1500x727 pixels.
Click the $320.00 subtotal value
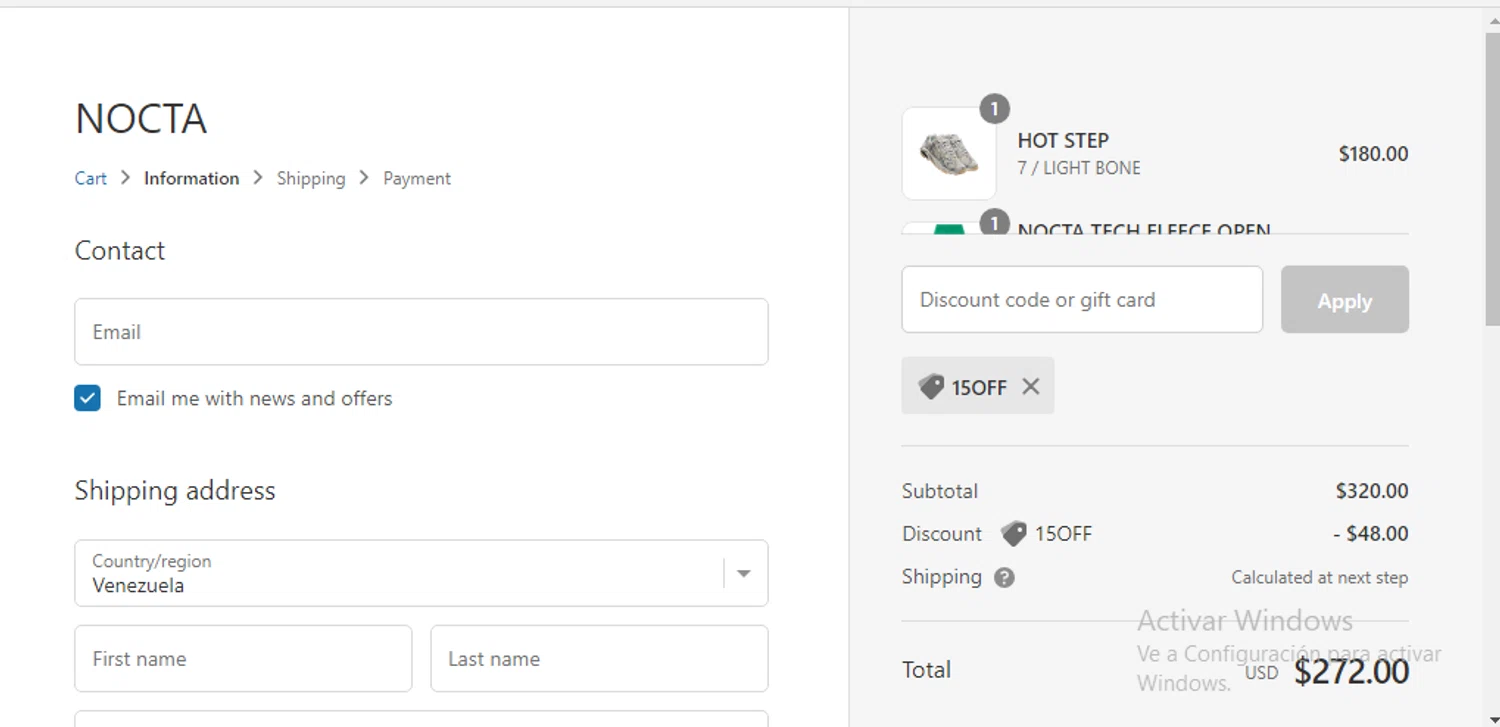tap(1372, 491)
